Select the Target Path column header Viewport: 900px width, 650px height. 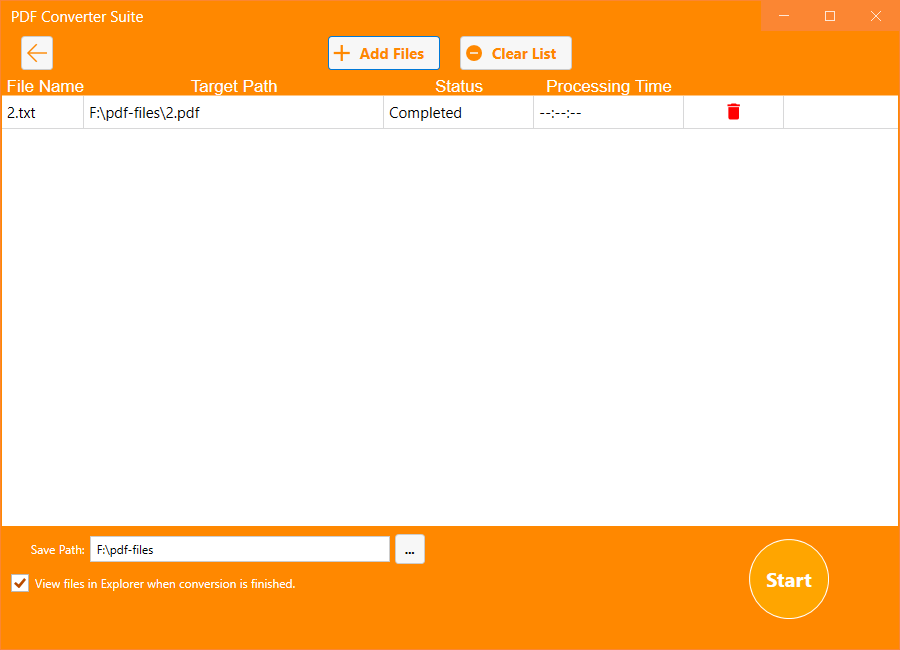234,86
